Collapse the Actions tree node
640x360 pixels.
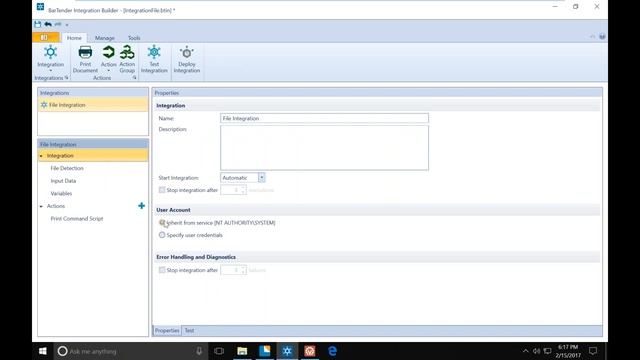point(41,207)
